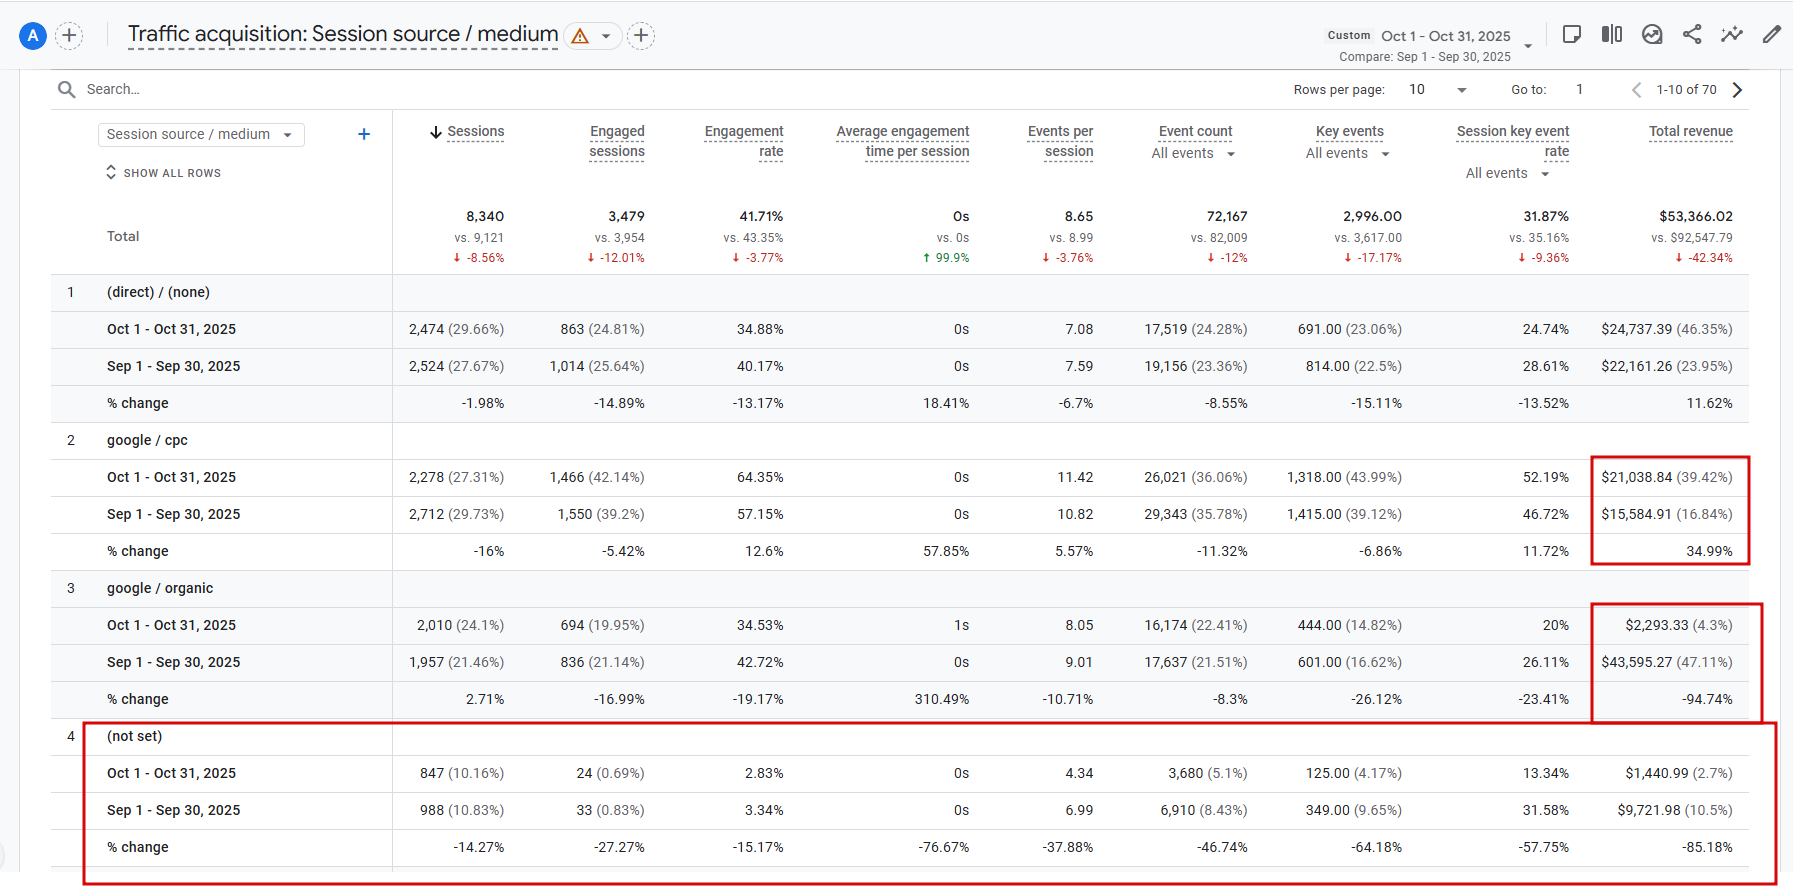Click the date range Oct 1 - Oct 31, 2025
This screenshot has height=886, width=1793.
coord(1446,36)
